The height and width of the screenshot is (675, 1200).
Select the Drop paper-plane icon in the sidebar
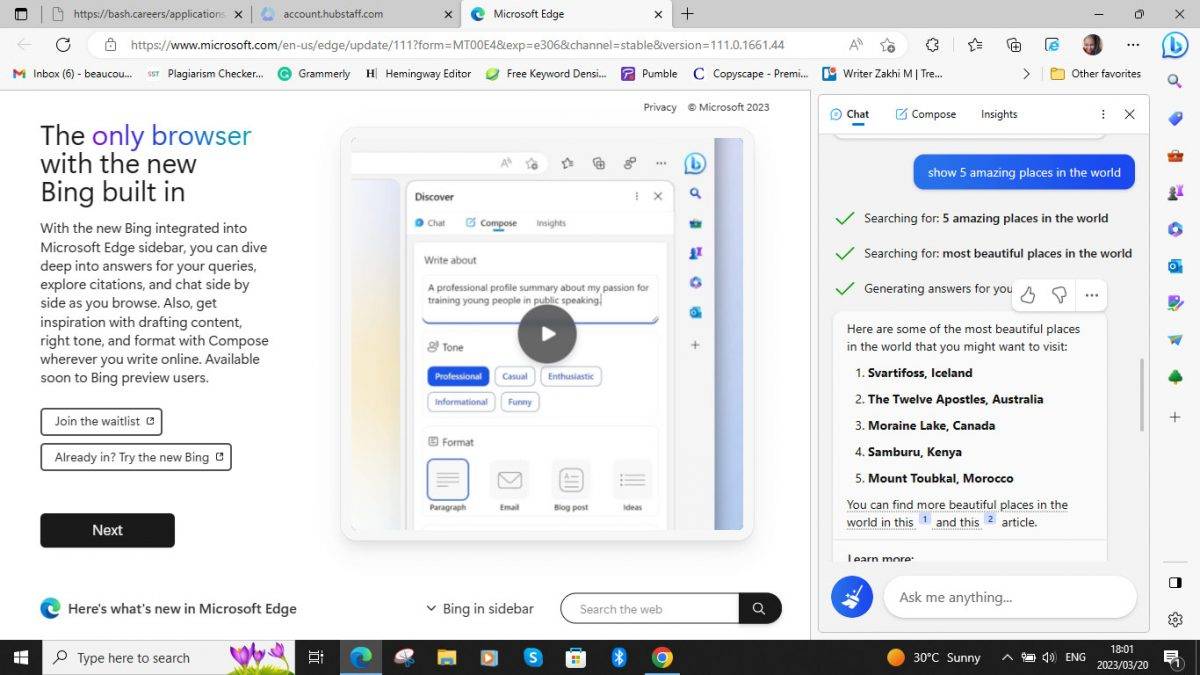pos(1175,340)
